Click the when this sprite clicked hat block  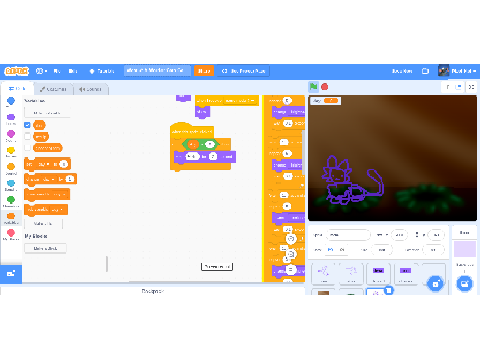click(191, 131)
